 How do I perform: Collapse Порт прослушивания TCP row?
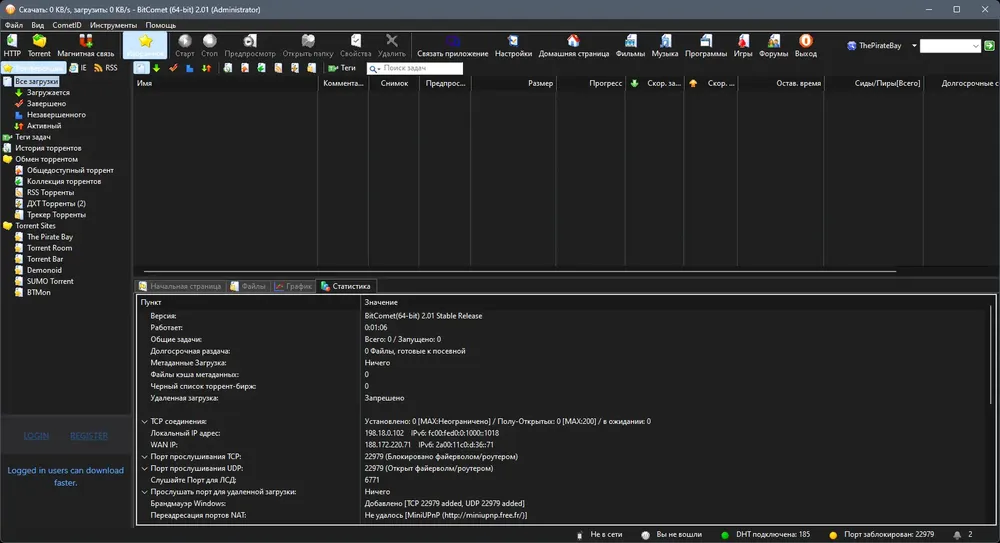pyautogui.click(x=145, y=457)
